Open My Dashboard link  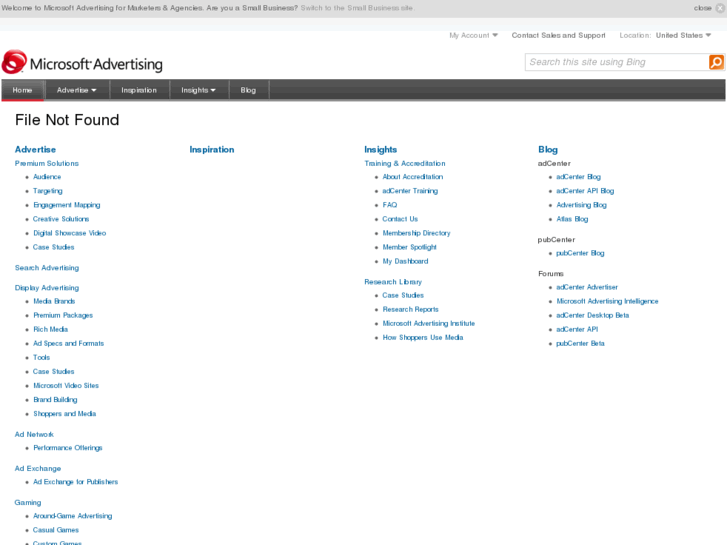point(406,261)
